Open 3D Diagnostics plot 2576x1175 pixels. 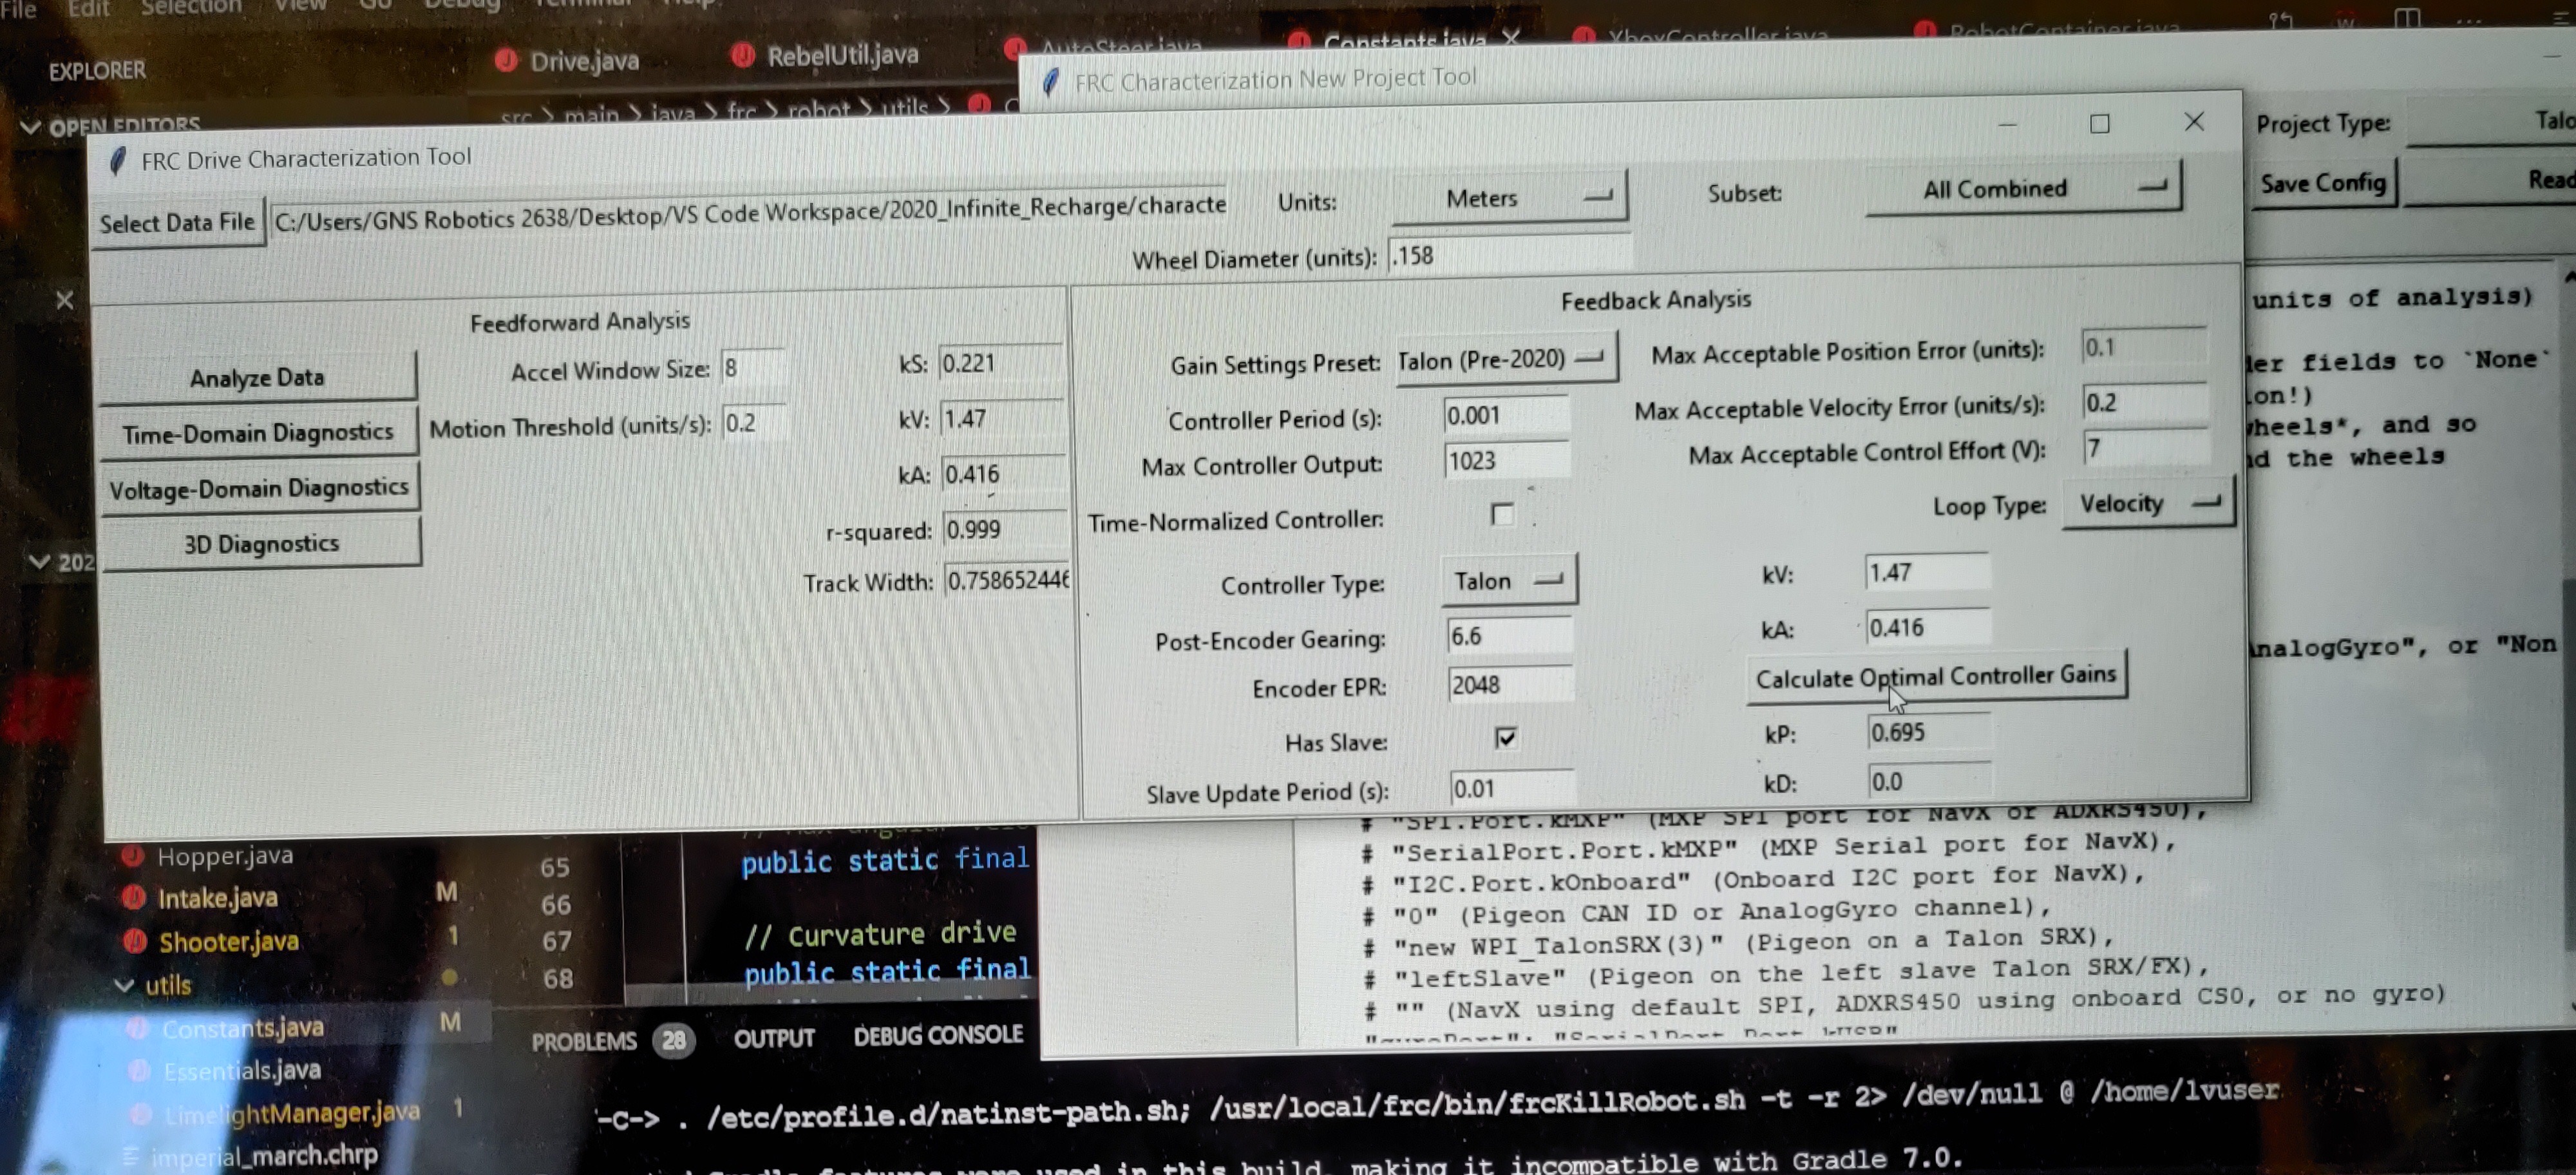point(261,543)
